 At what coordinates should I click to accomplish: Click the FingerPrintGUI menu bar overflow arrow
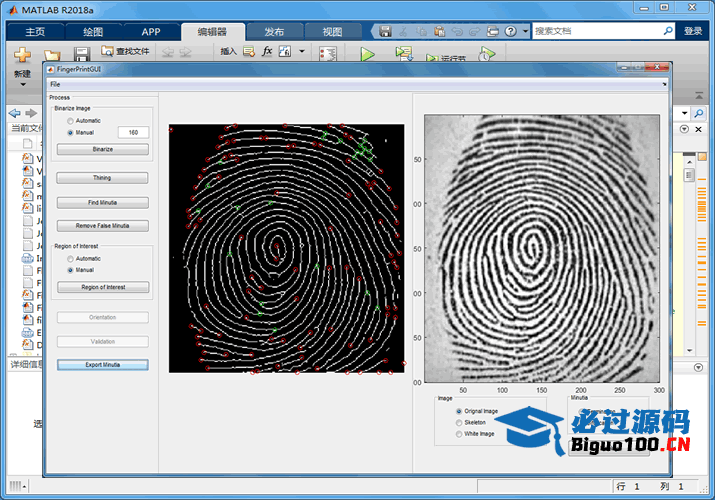tap(664, 84)
